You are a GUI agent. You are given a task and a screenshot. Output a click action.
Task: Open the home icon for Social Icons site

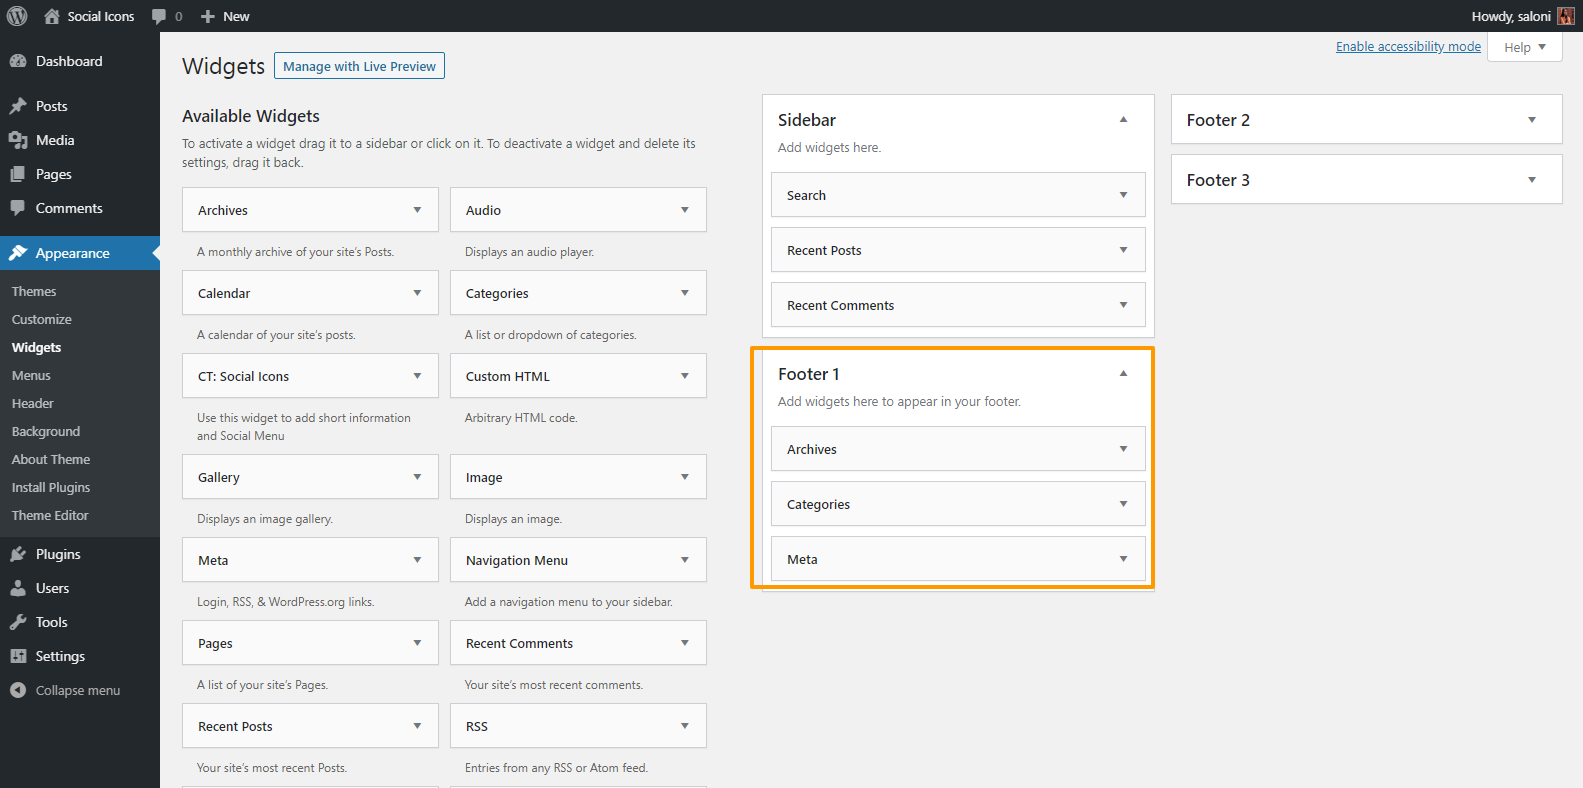point(52,16)
